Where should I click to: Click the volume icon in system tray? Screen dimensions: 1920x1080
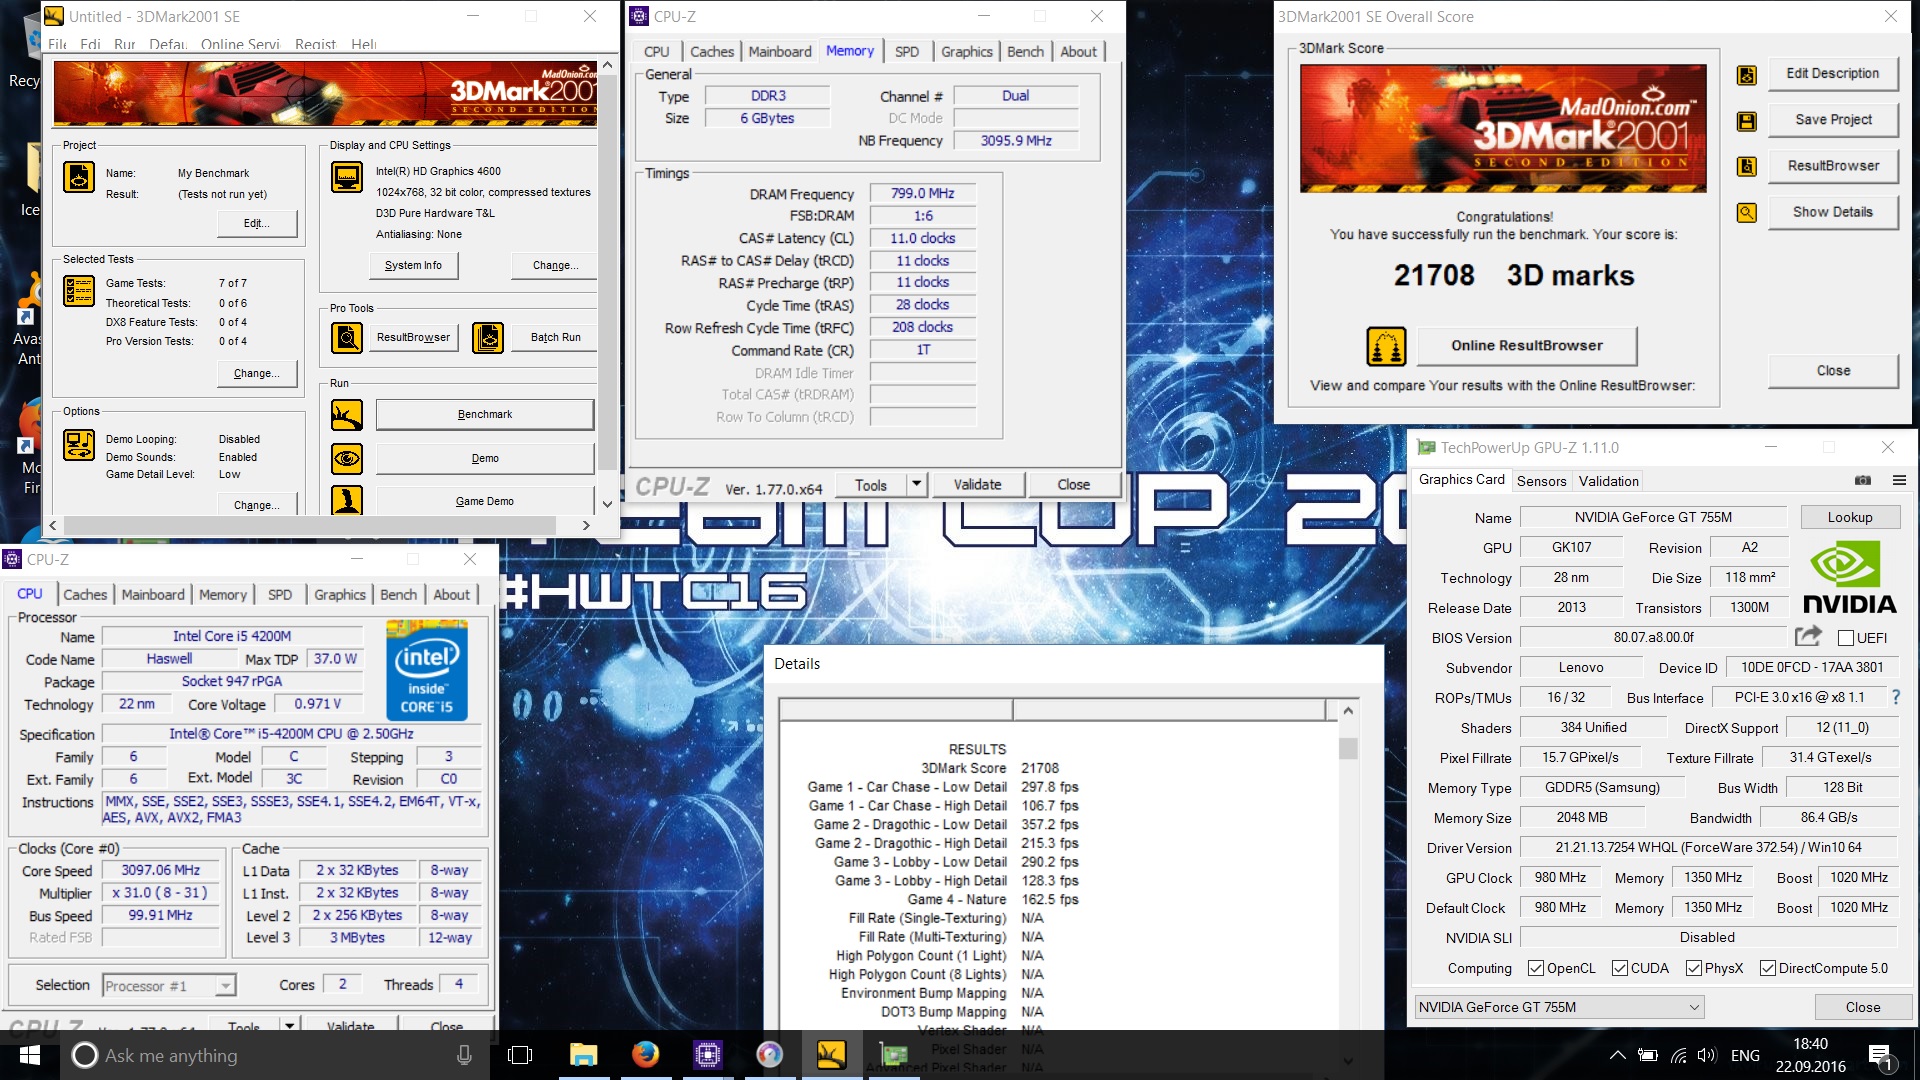coord(1707,1055)
